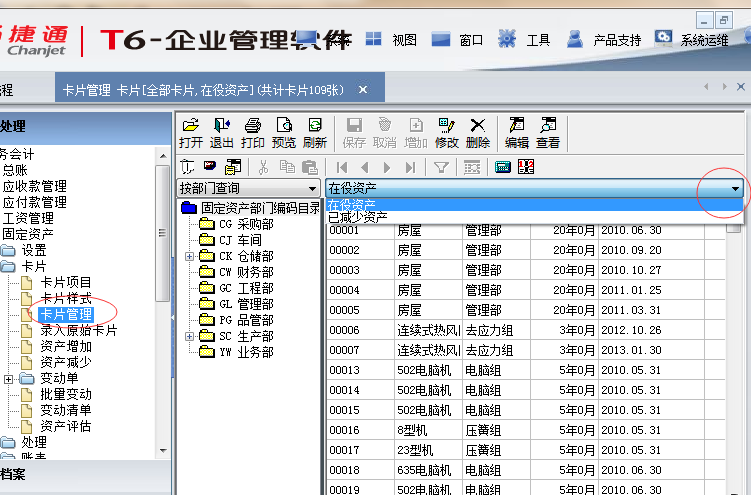
Task: Click the 打开 (Open) toolbar icon
Action: 190,131
